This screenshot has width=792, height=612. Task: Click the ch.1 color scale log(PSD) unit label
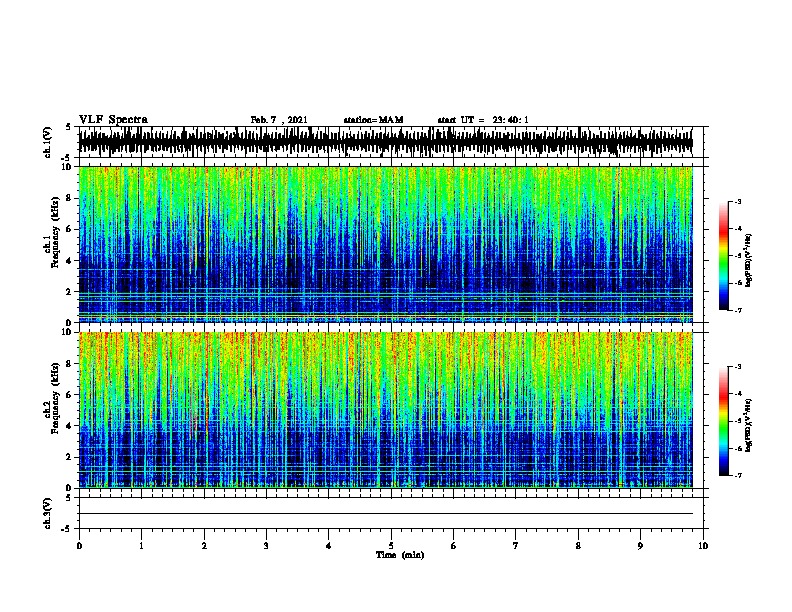pos(749,260)
